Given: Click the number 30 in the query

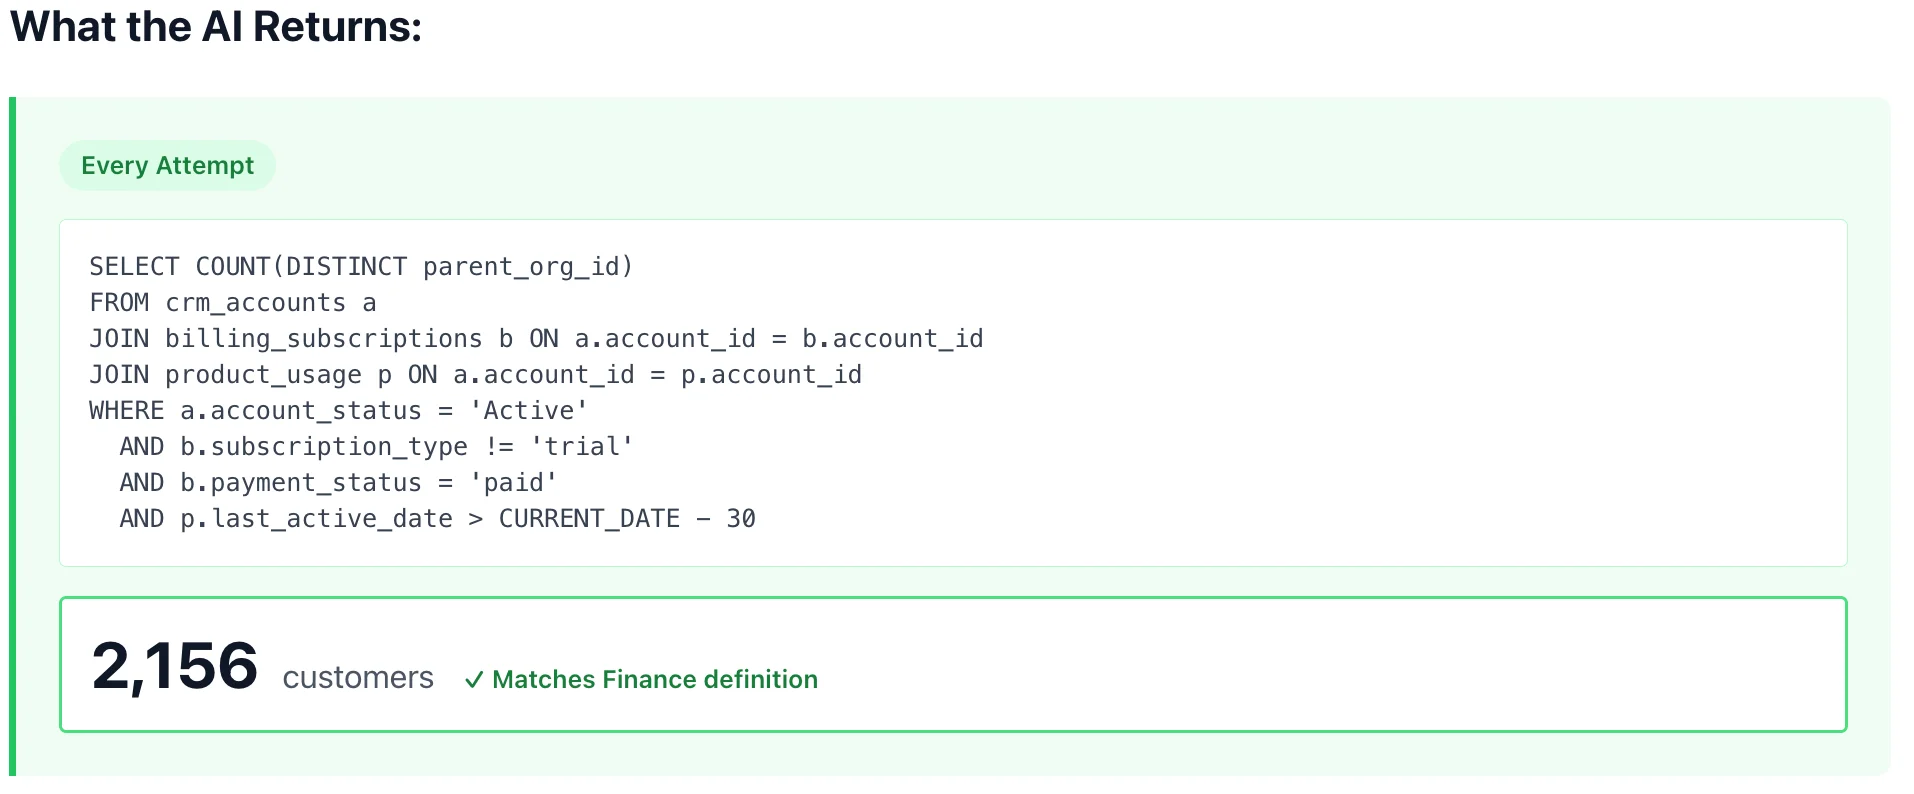Looking at the screenshot, I should [x=741, y=519].
